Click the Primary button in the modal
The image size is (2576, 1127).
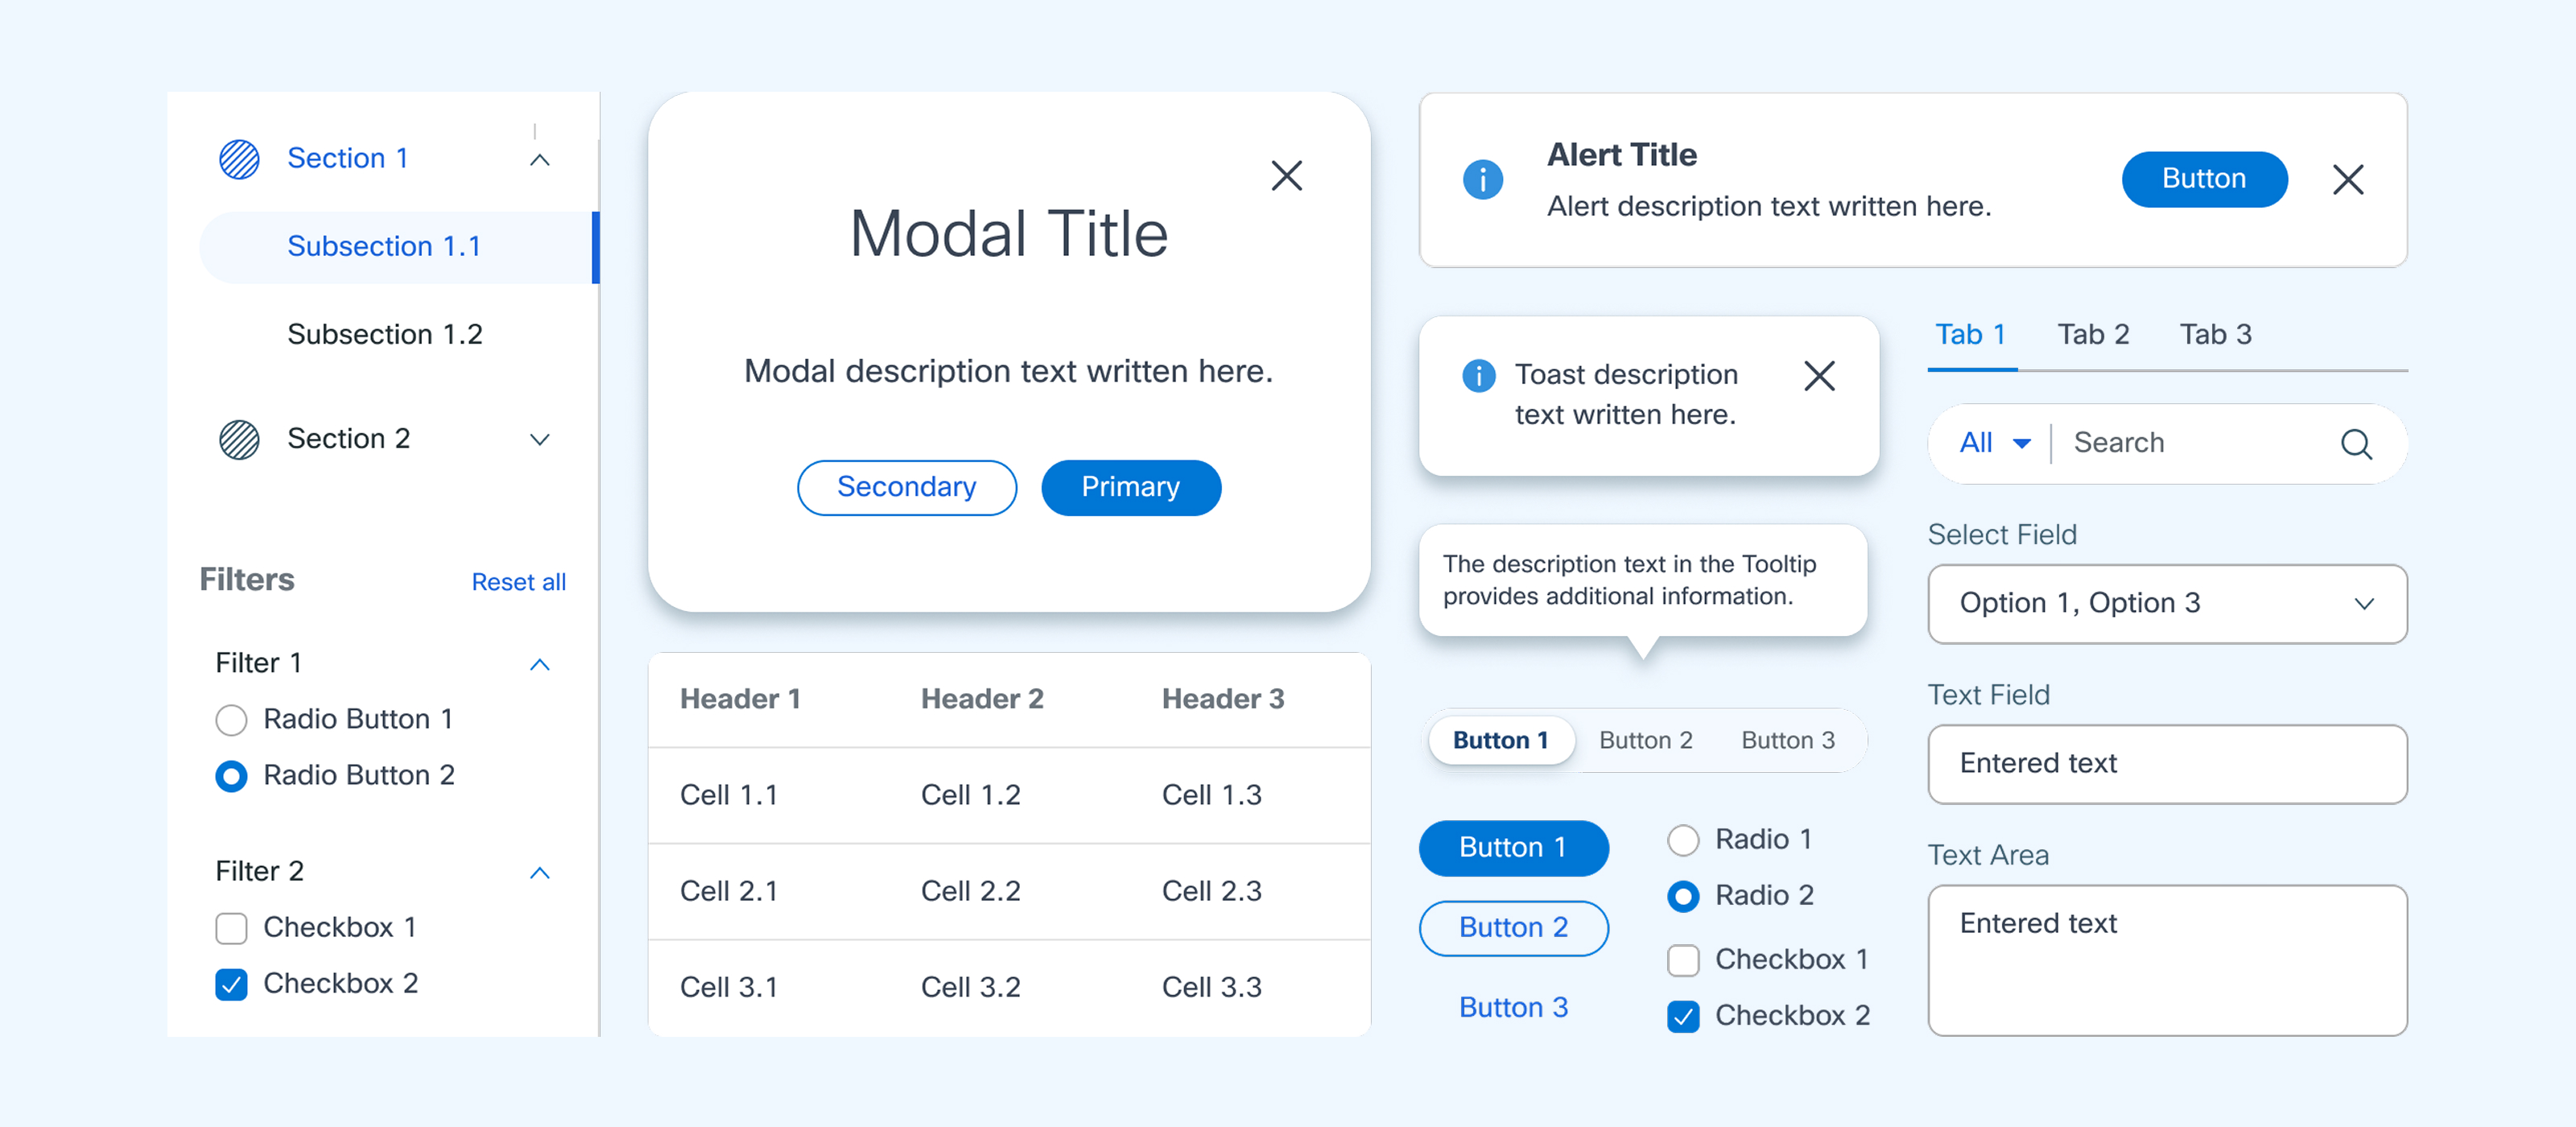(x=1130, y=487)
